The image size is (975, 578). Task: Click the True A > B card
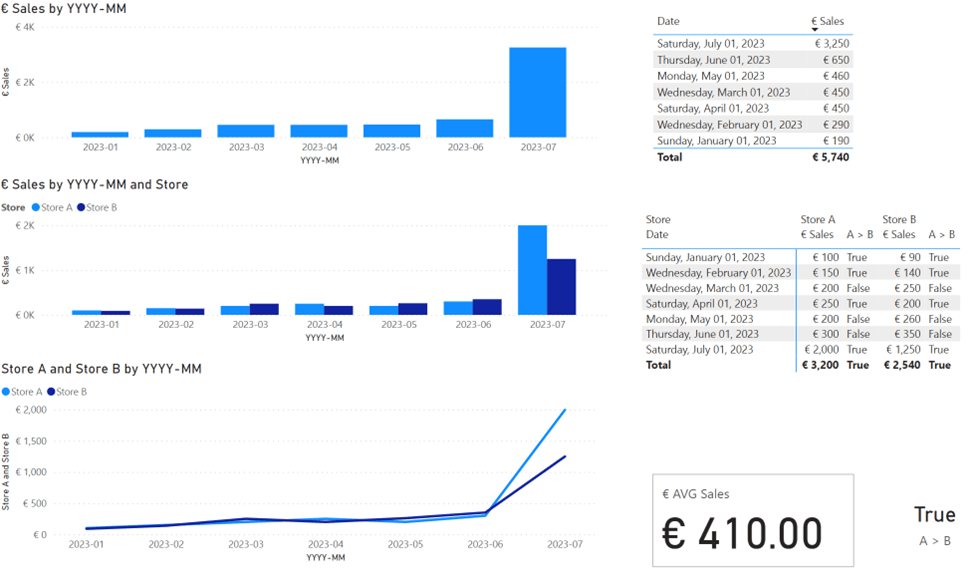click(934, 525)
